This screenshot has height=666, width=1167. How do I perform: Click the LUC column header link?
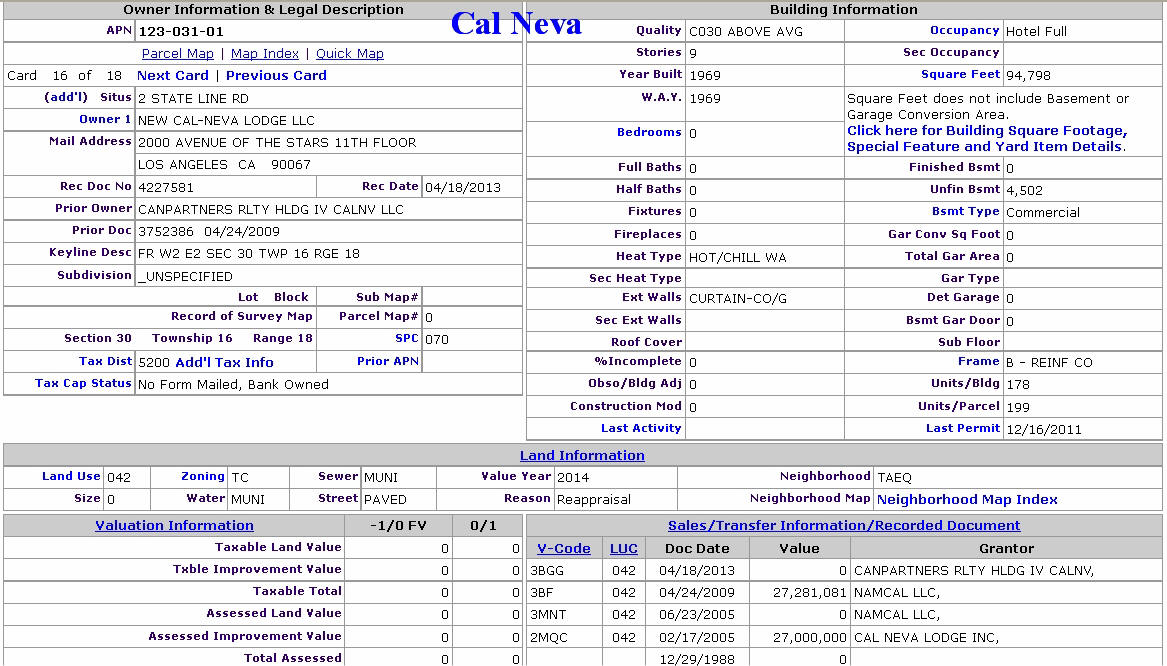point(624,549)
